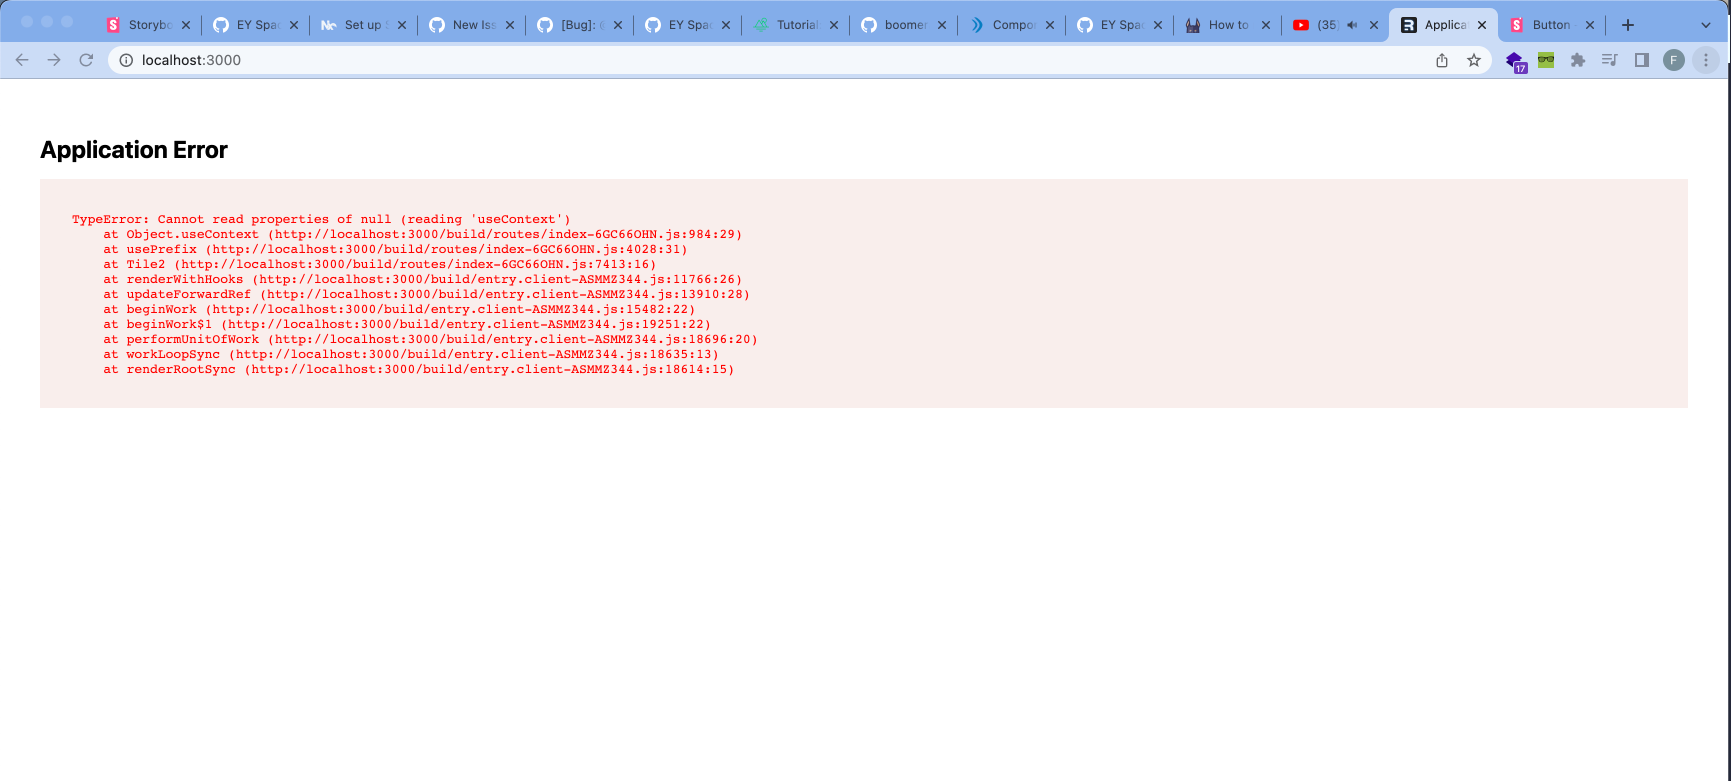Screen dimensions: 1731x781
Task: Open the profile avatar labeled F
Action: point(1674,60)
